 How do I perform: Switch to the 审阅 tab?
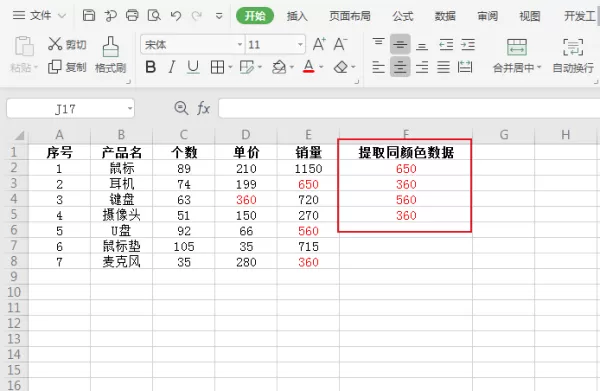pos(488,16)
